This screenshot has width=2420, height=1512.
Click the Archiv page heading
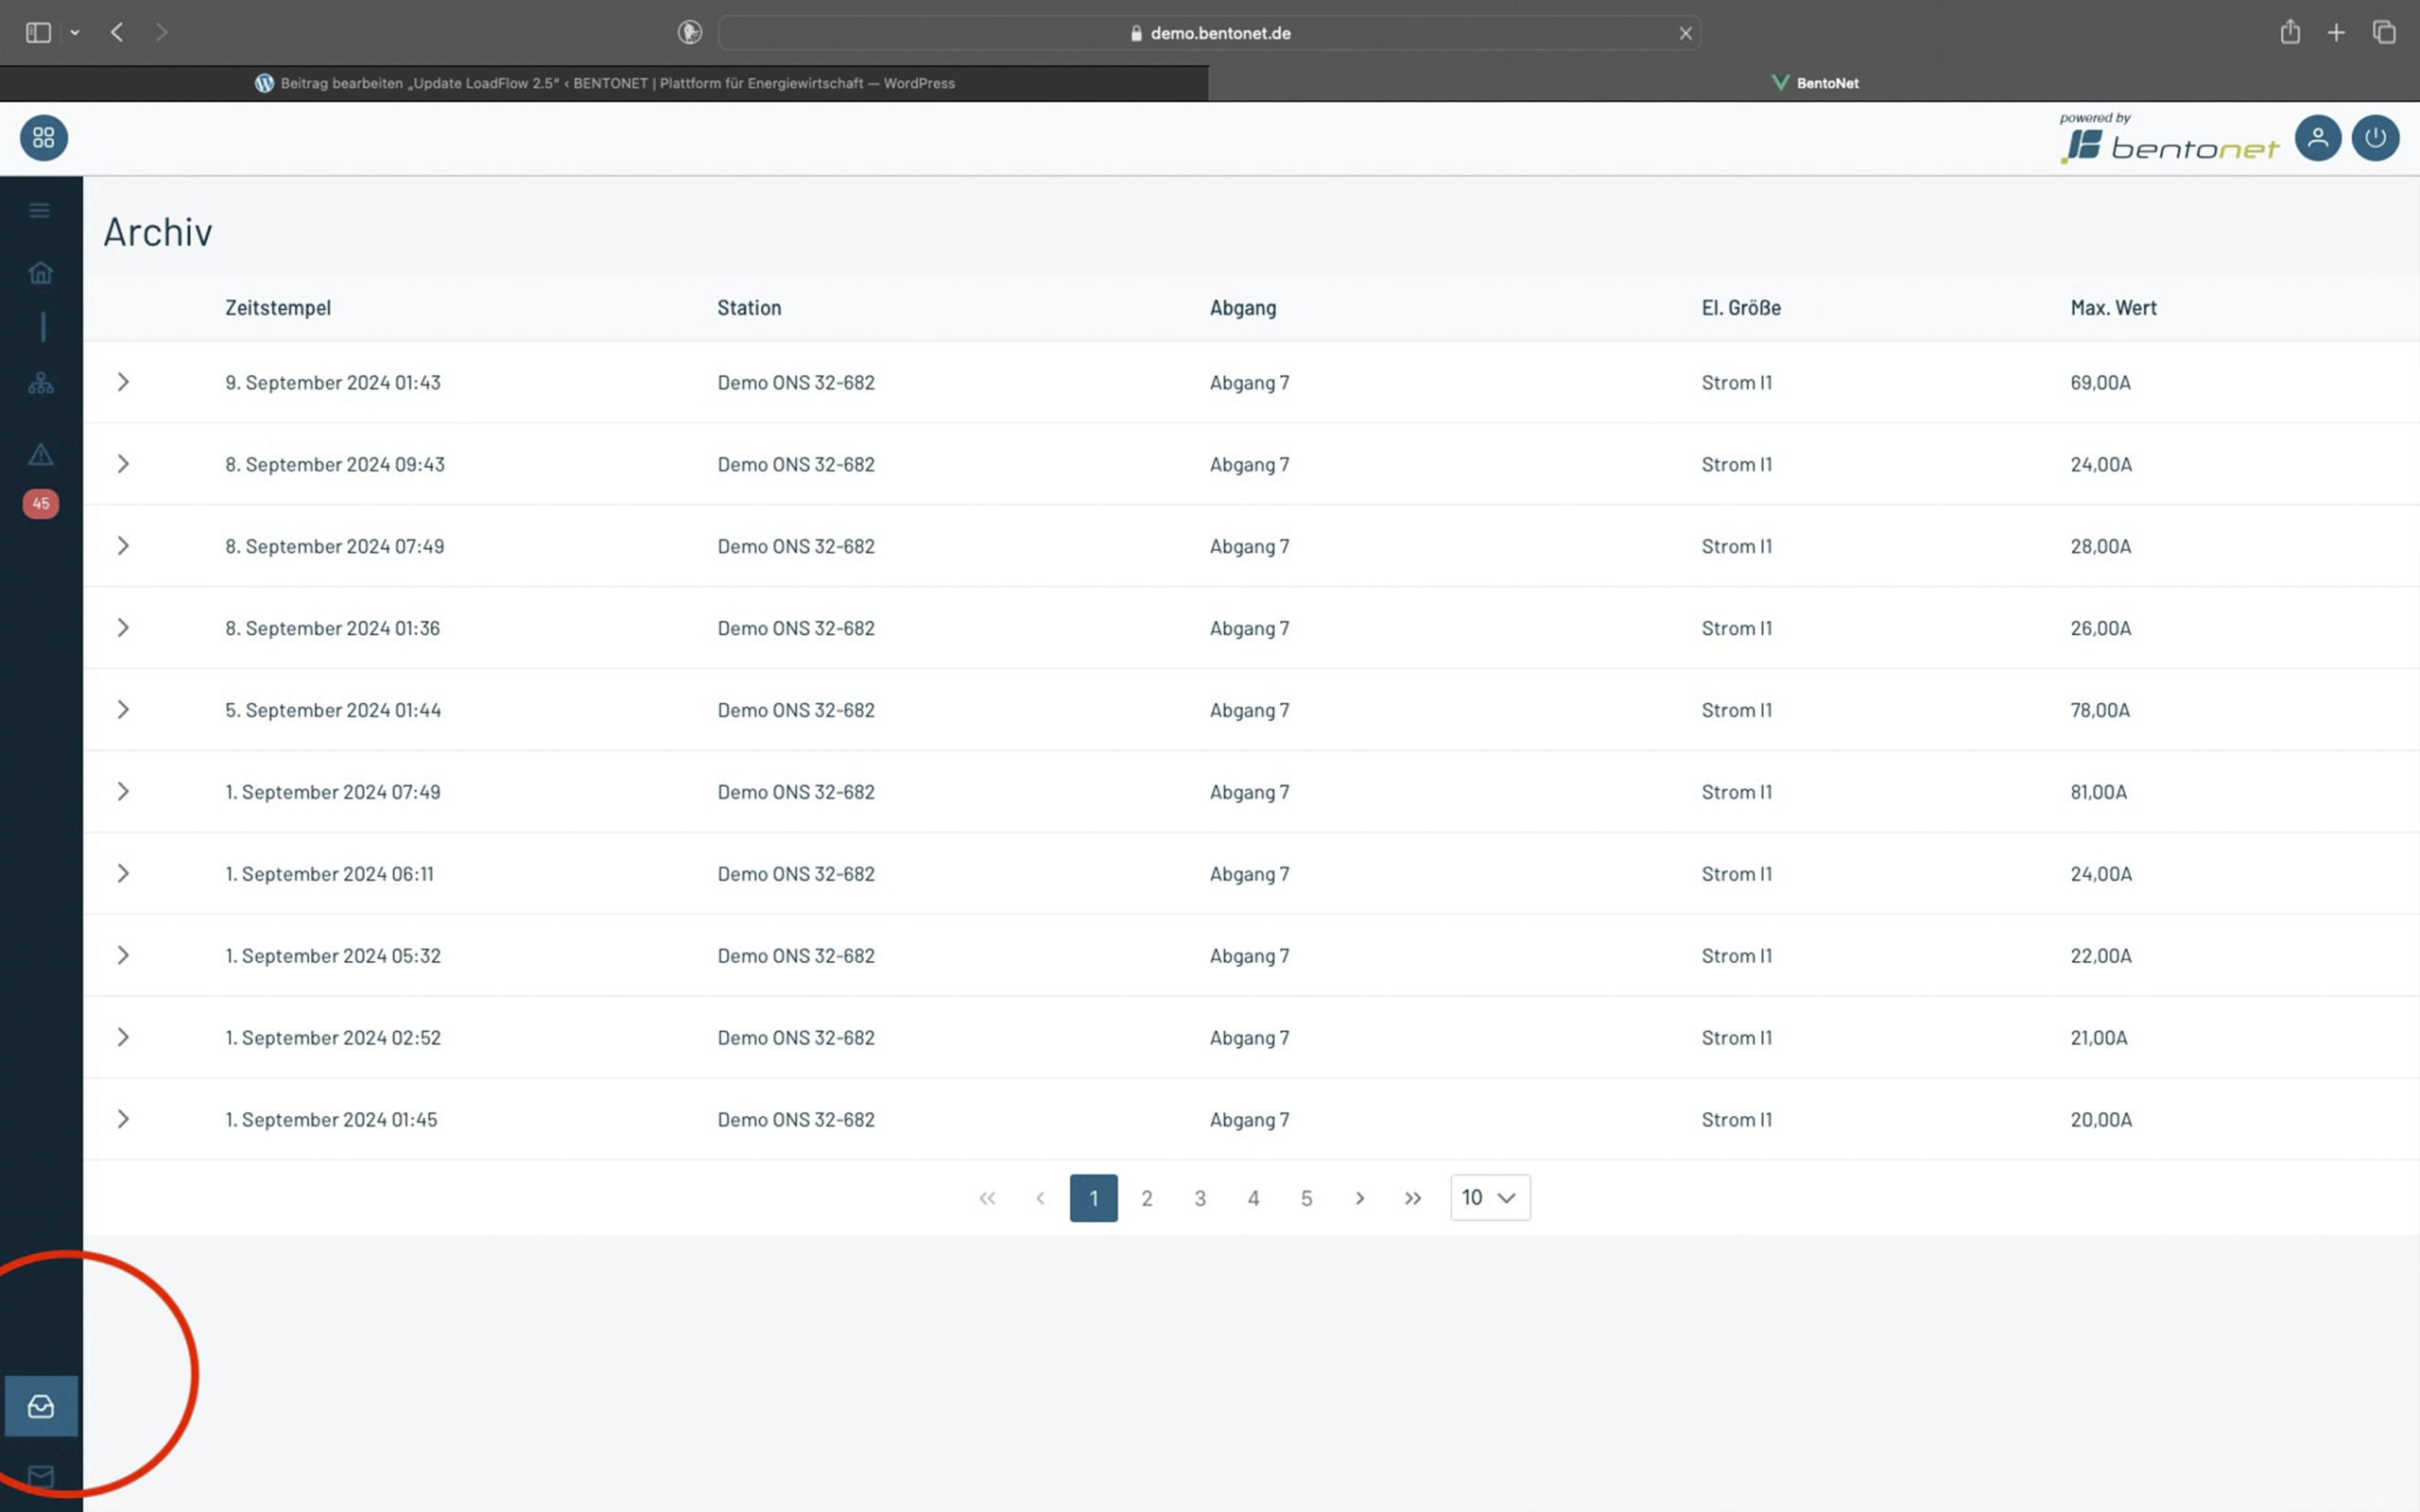point(158,232)
